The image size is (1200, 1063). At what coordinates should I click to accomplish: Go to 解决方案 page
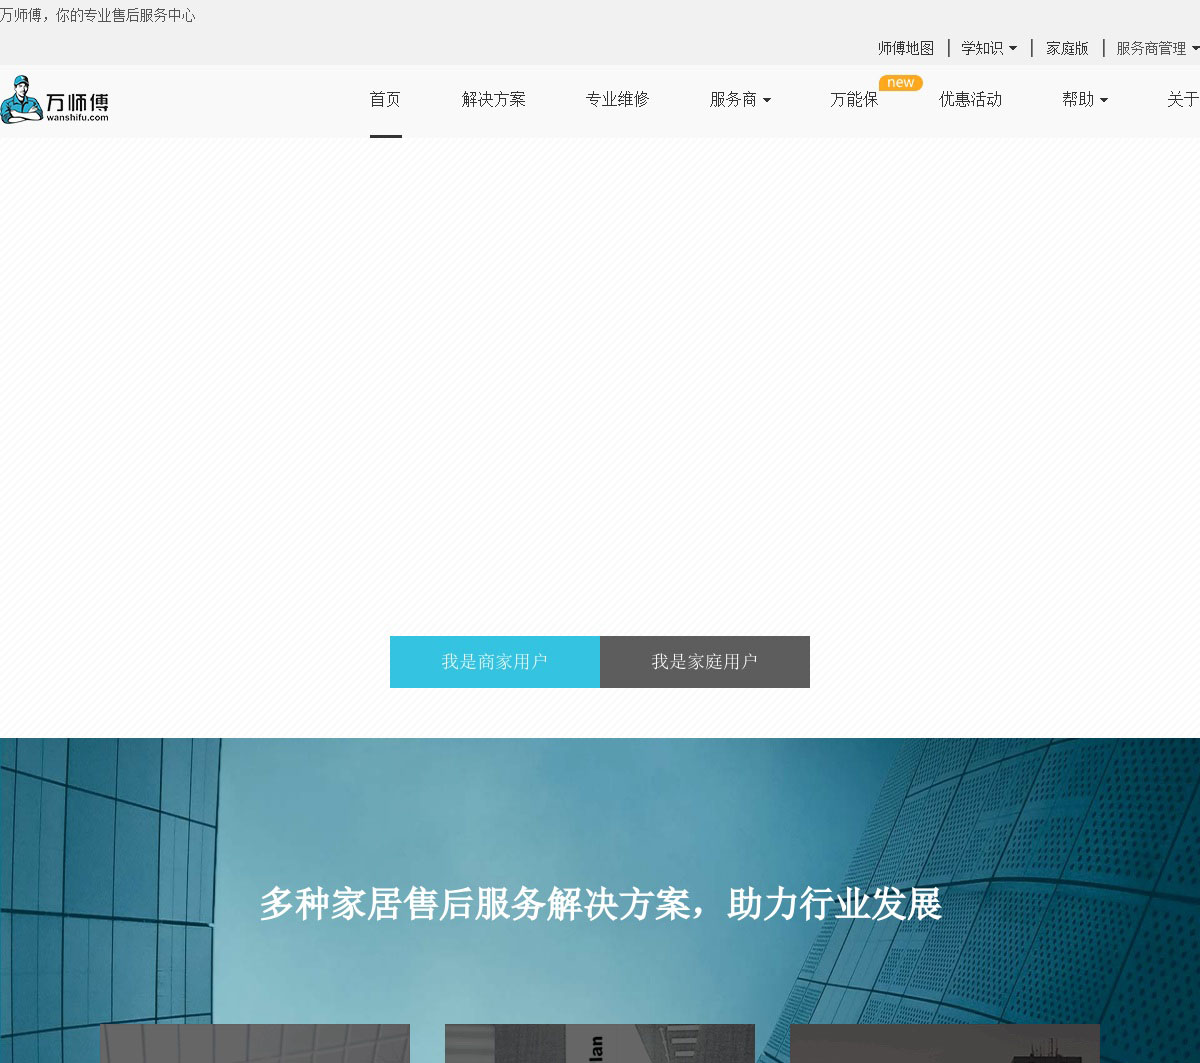click(x=494, y=99)
